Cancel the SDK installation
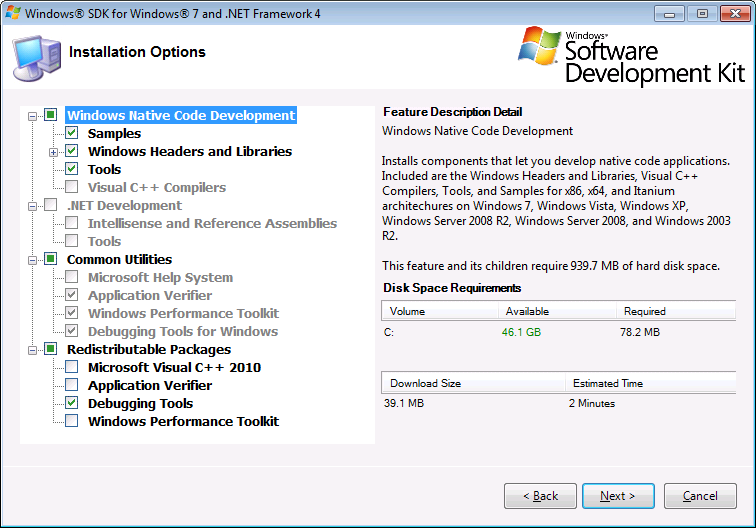Viewport: 756px width, 528px height. click(x=700, y=496)
